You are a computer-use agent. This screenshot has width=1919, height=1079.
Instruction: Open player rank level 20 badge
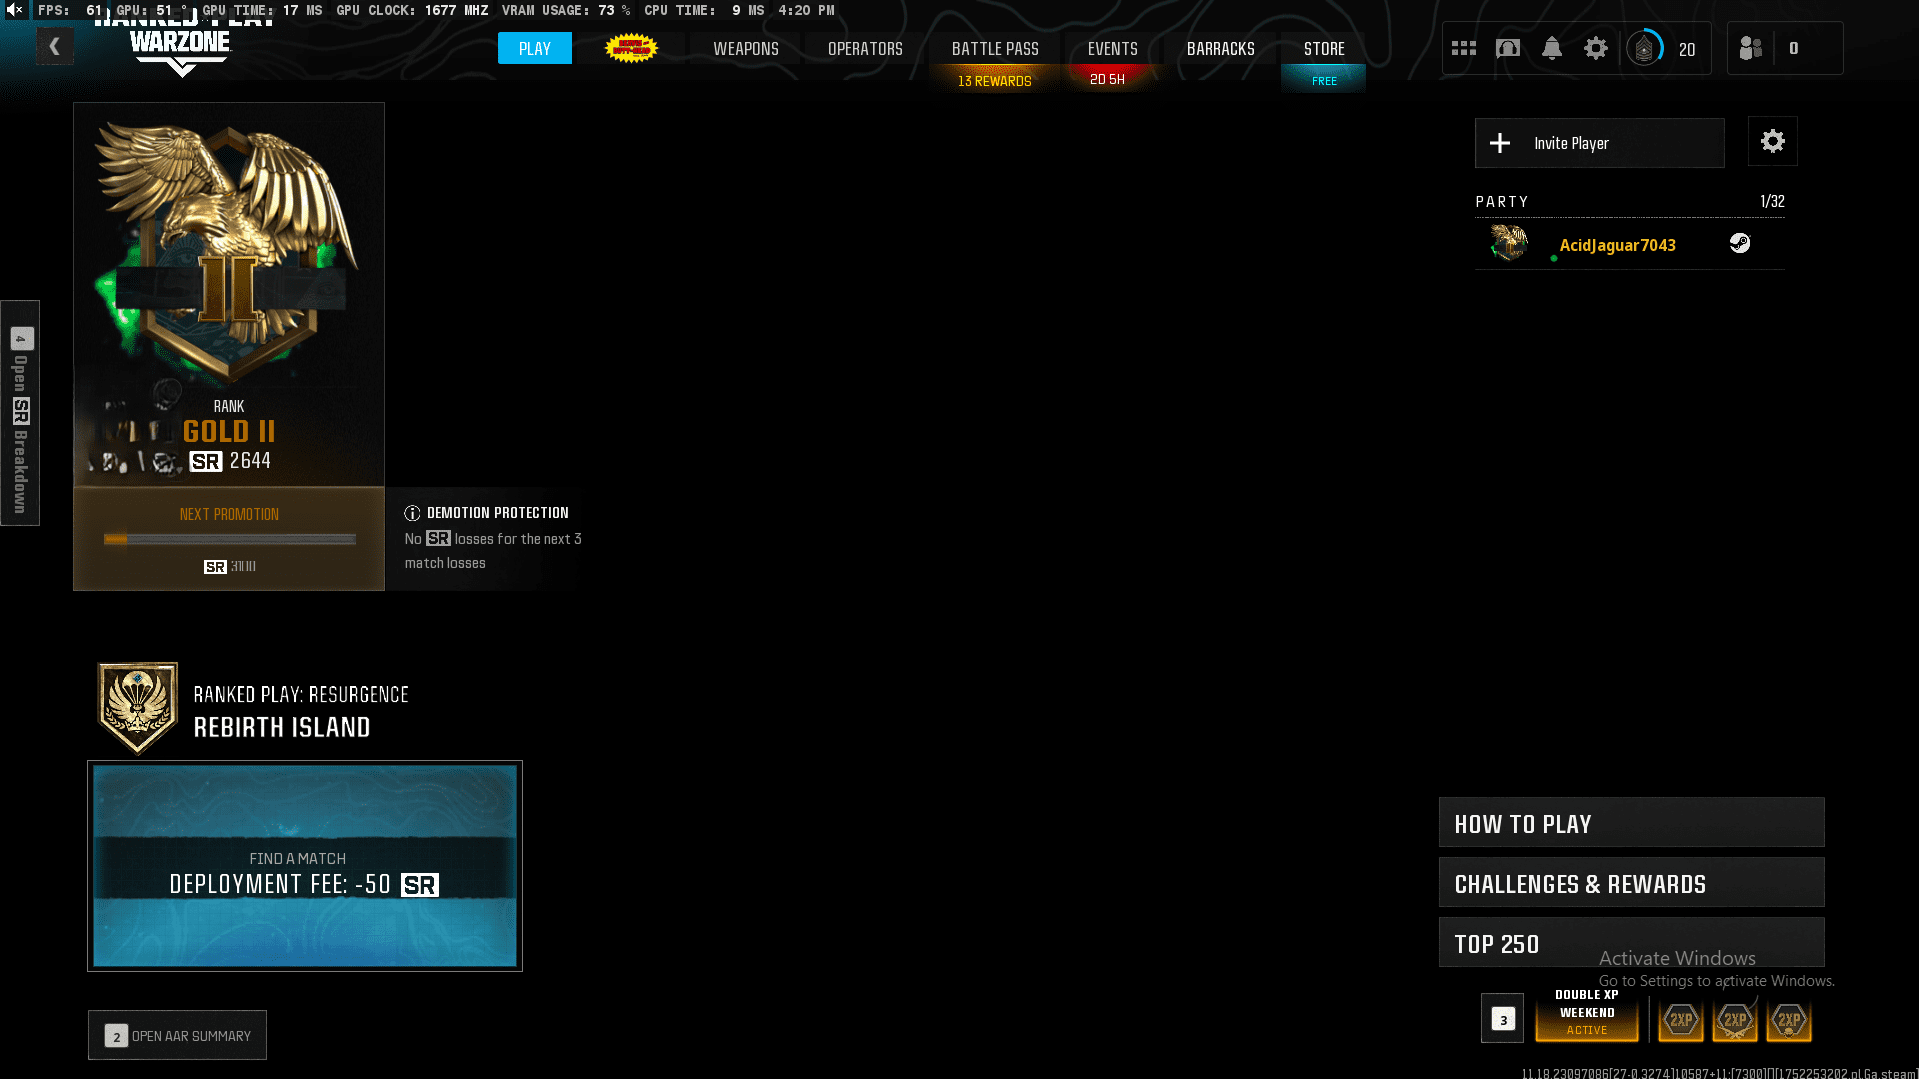1645,48
